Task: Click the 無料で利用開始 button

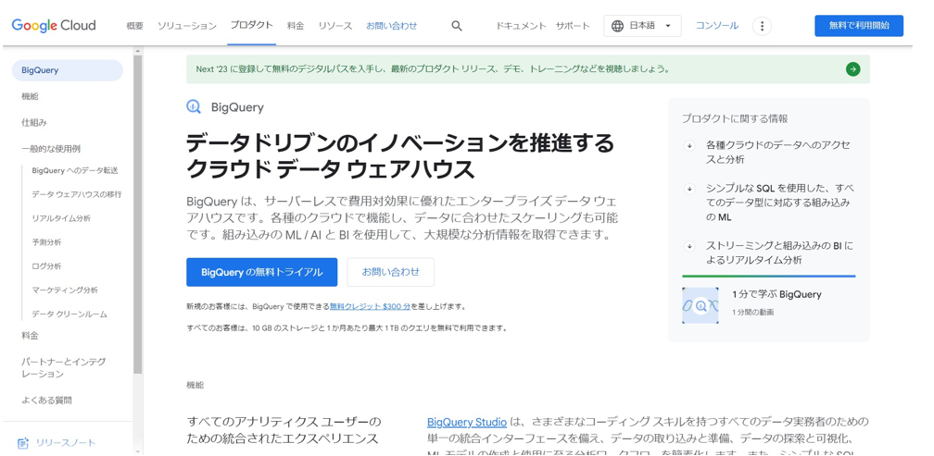Action: click(858, 26)
